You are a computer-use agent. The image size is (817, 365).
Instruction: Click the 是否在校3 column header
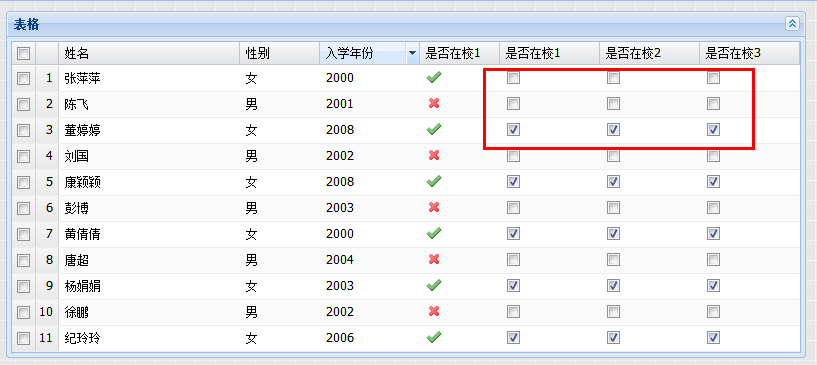[x=749, y=53]
